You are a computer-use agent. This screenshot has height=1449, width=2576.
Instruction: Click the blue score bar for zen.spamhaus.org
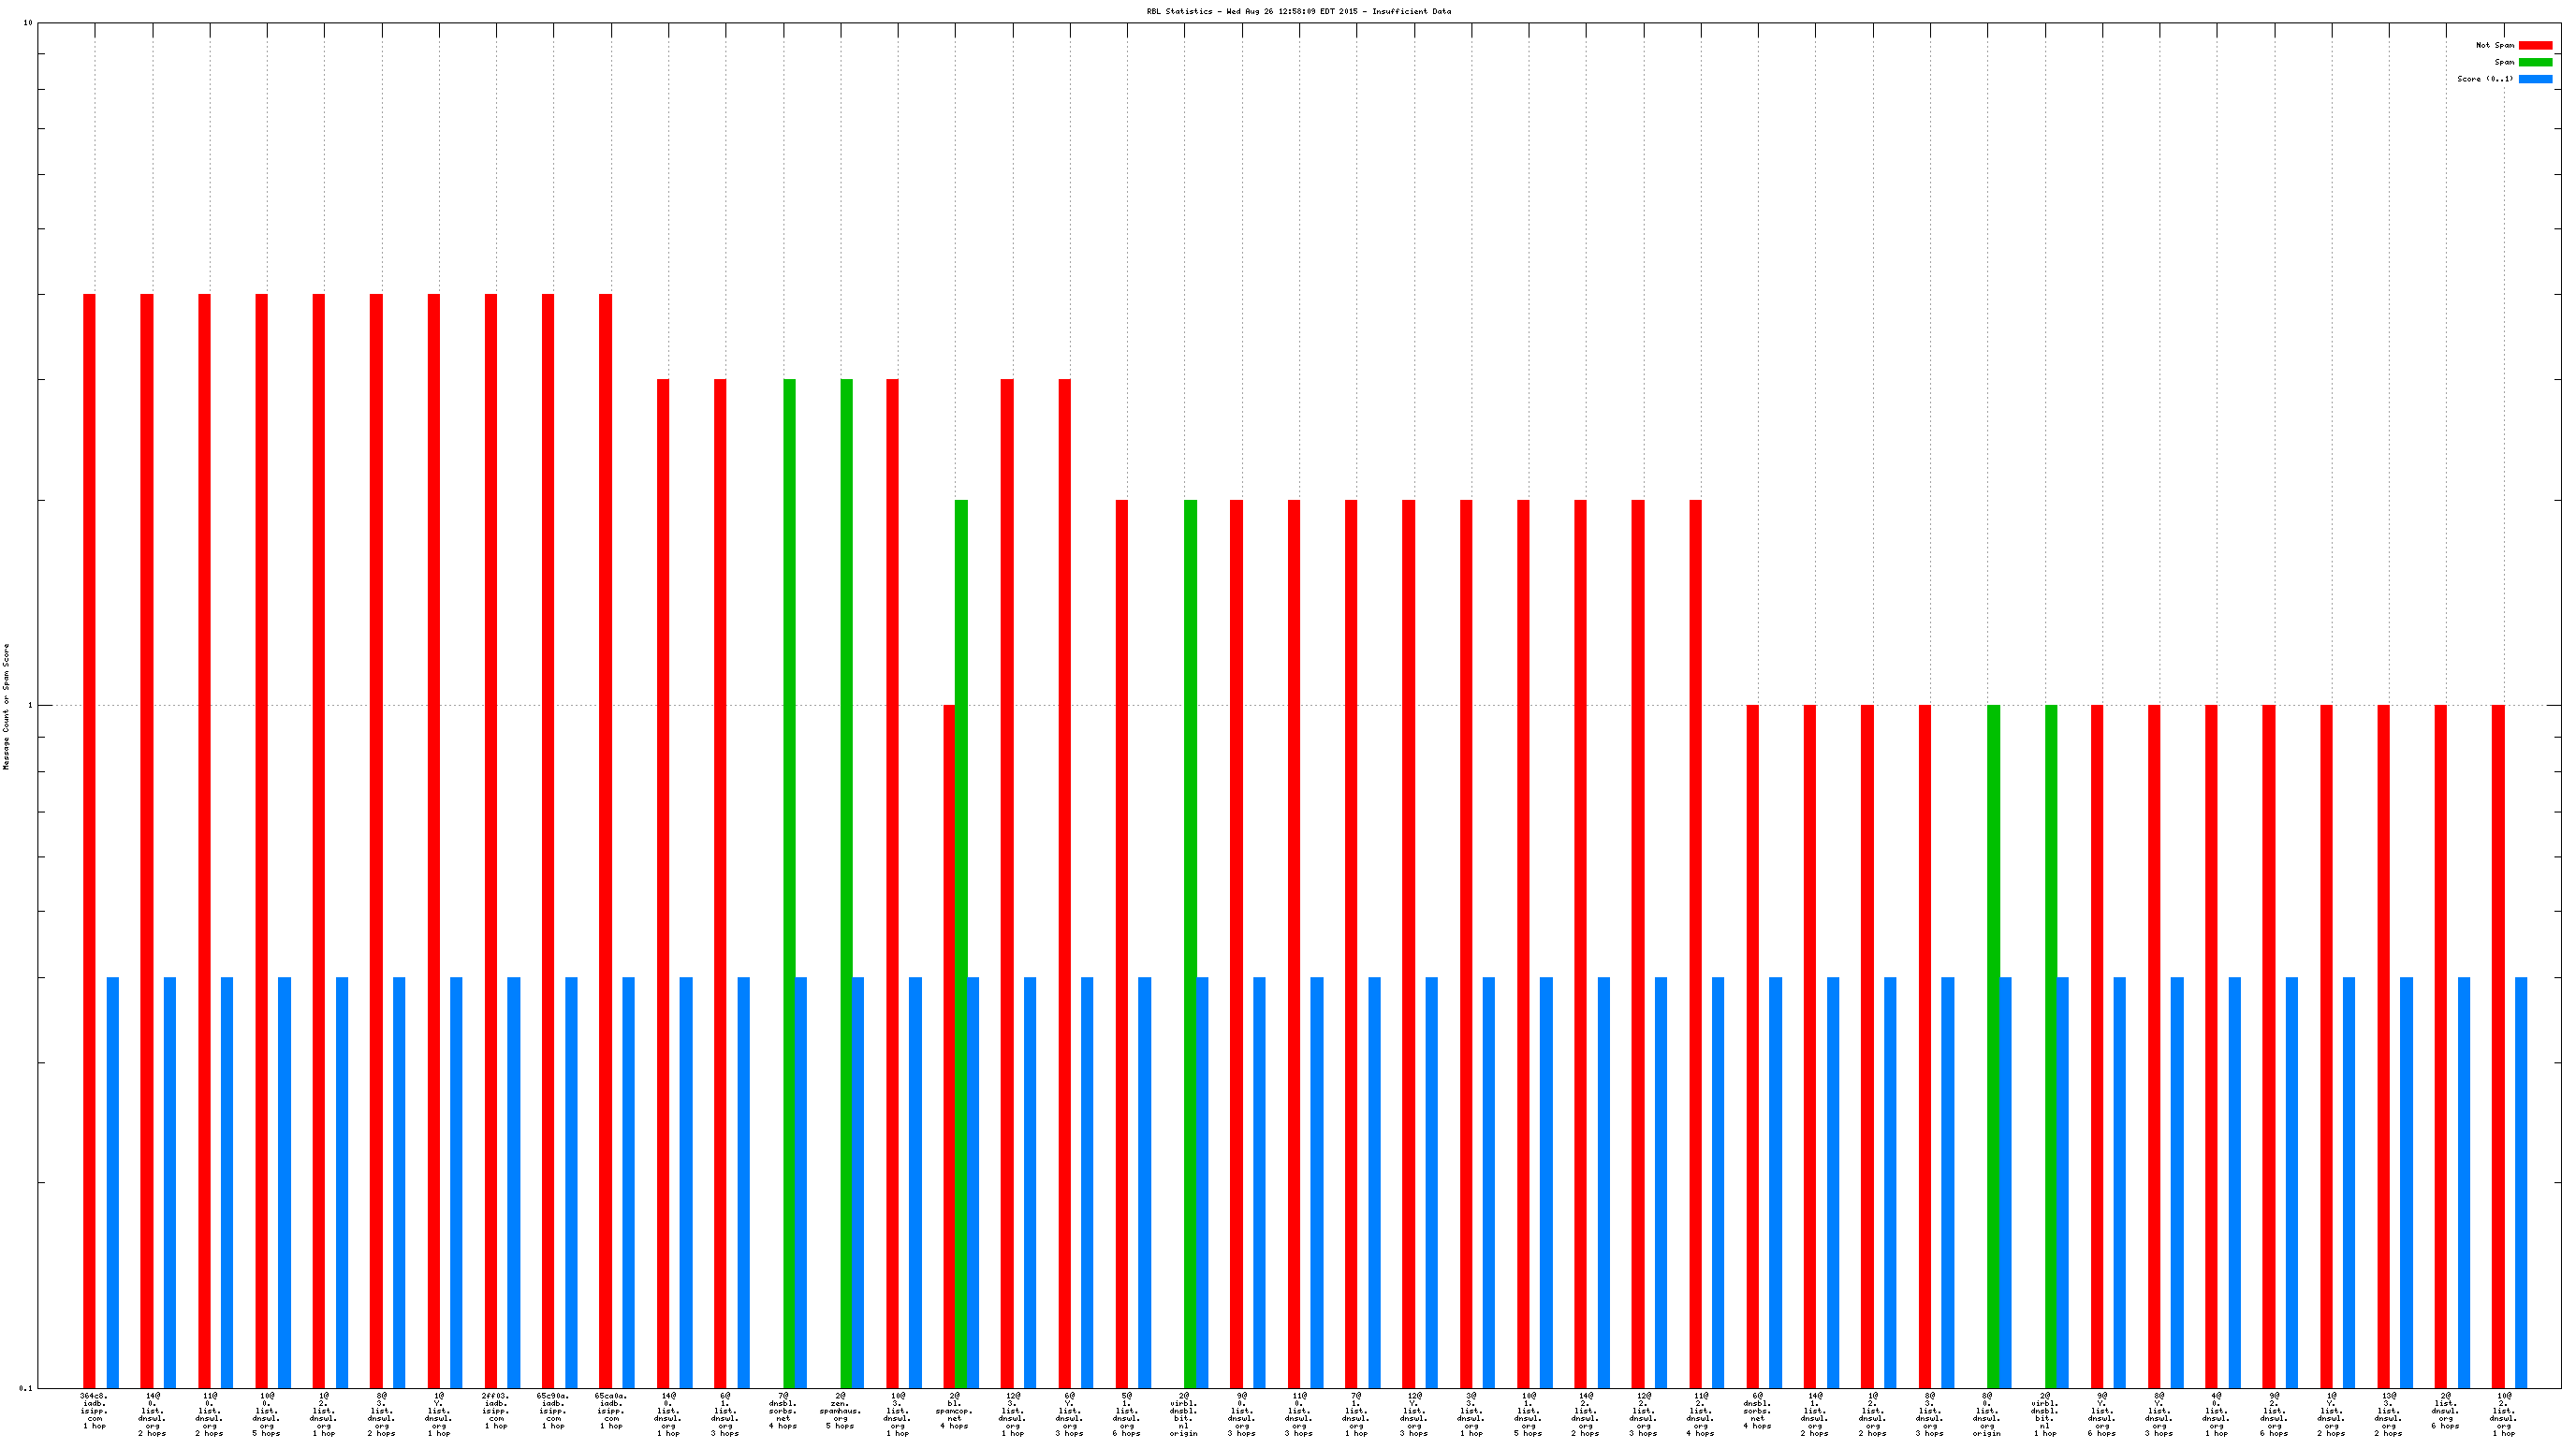(x=858, y=1182)
